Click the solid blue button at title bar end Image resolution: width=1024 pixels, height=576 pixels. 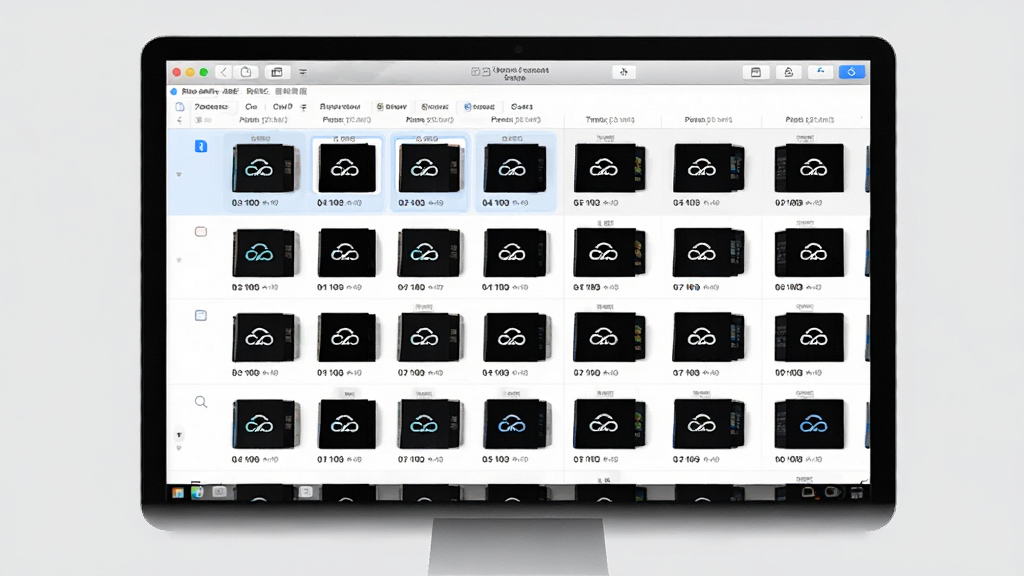click(852, 72)
